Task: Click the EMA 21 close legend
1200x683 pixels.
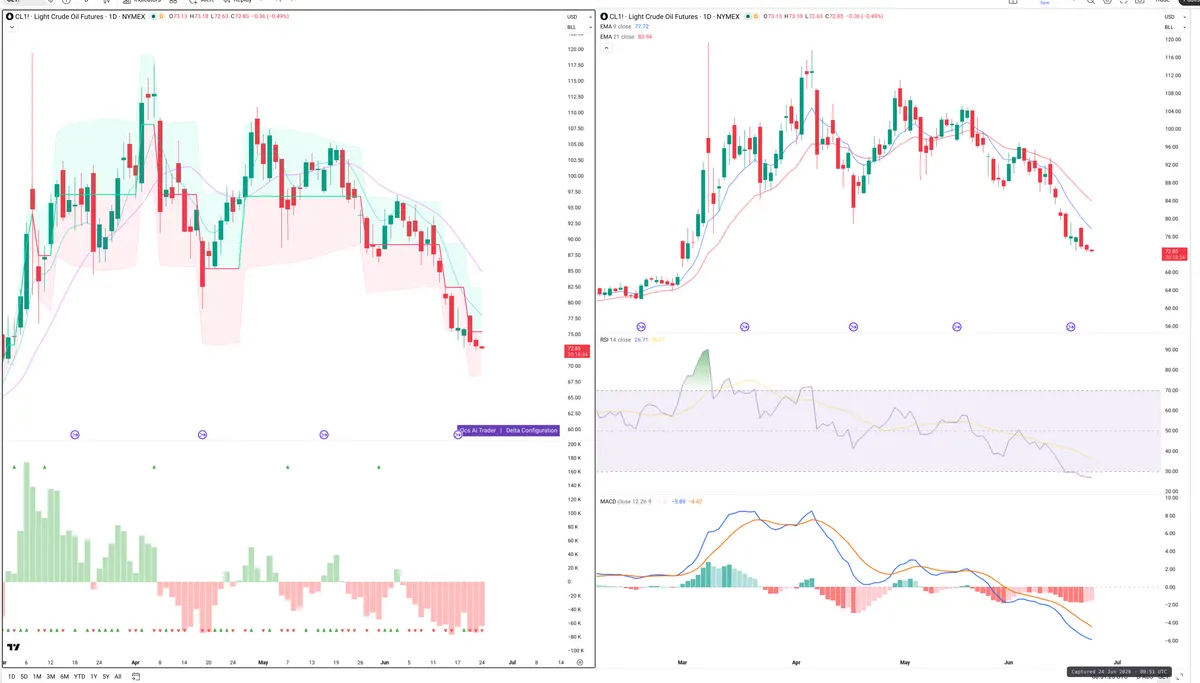Action: [616, 37]
